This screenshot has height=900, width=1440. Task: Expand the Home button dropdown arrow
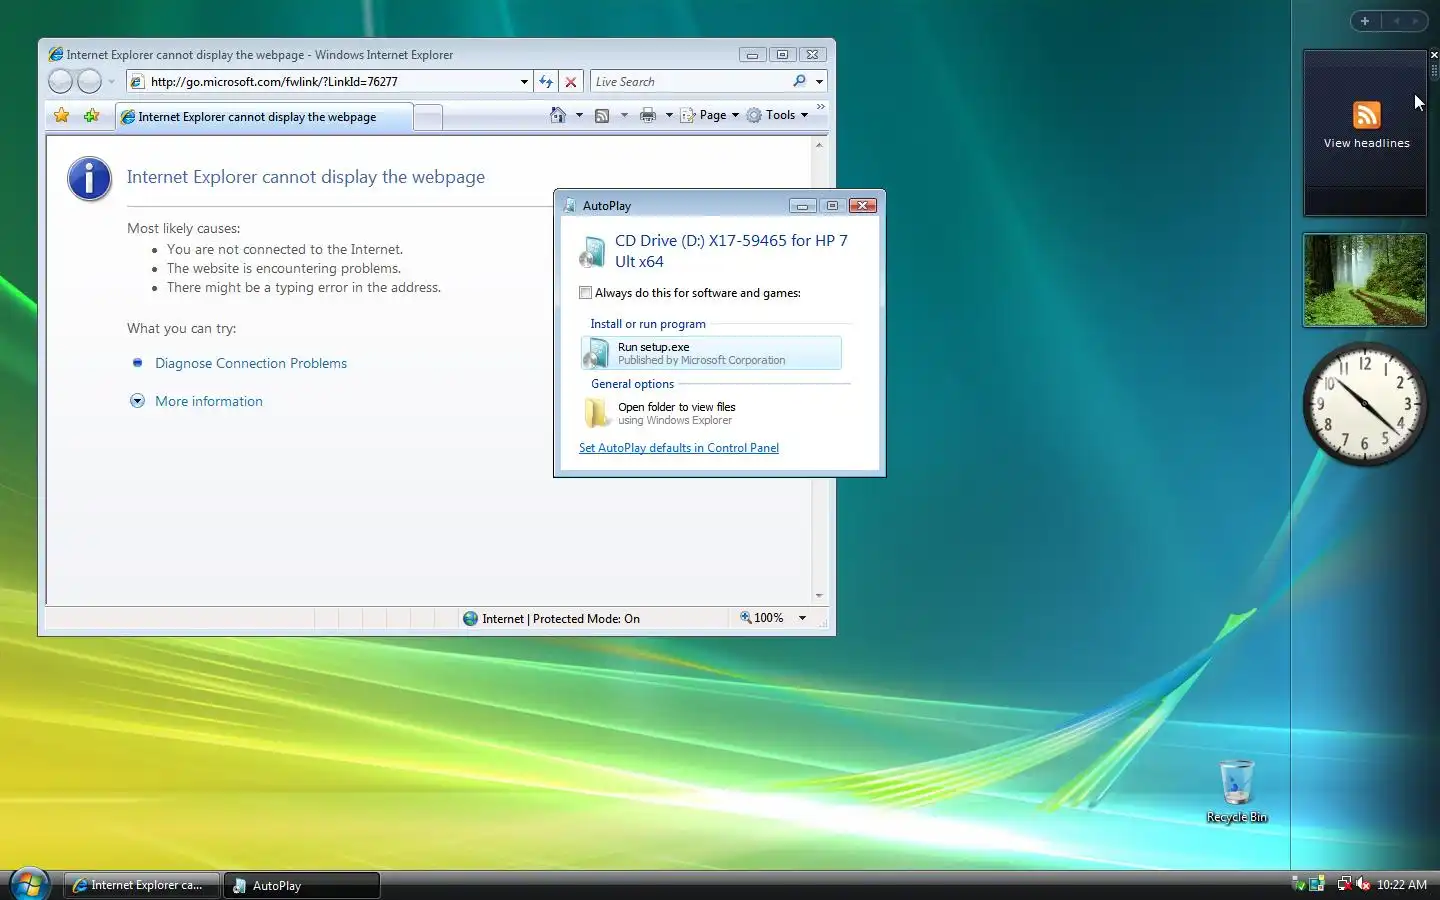click(579, 115)
